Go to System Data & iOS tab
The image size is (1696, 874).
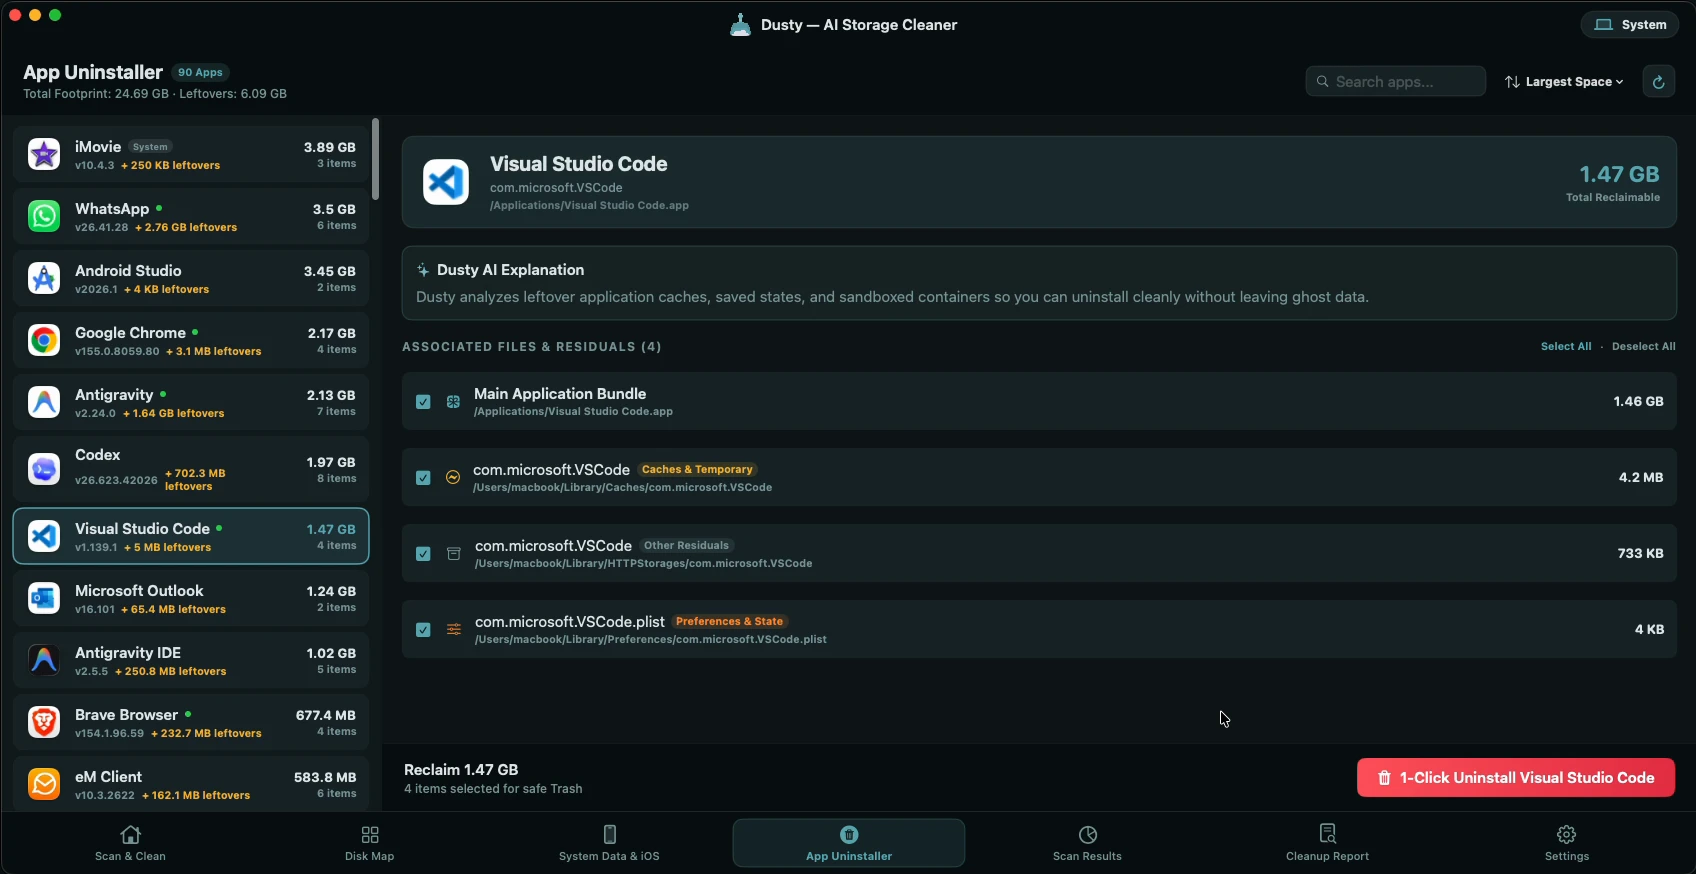[x=609, y=843]
